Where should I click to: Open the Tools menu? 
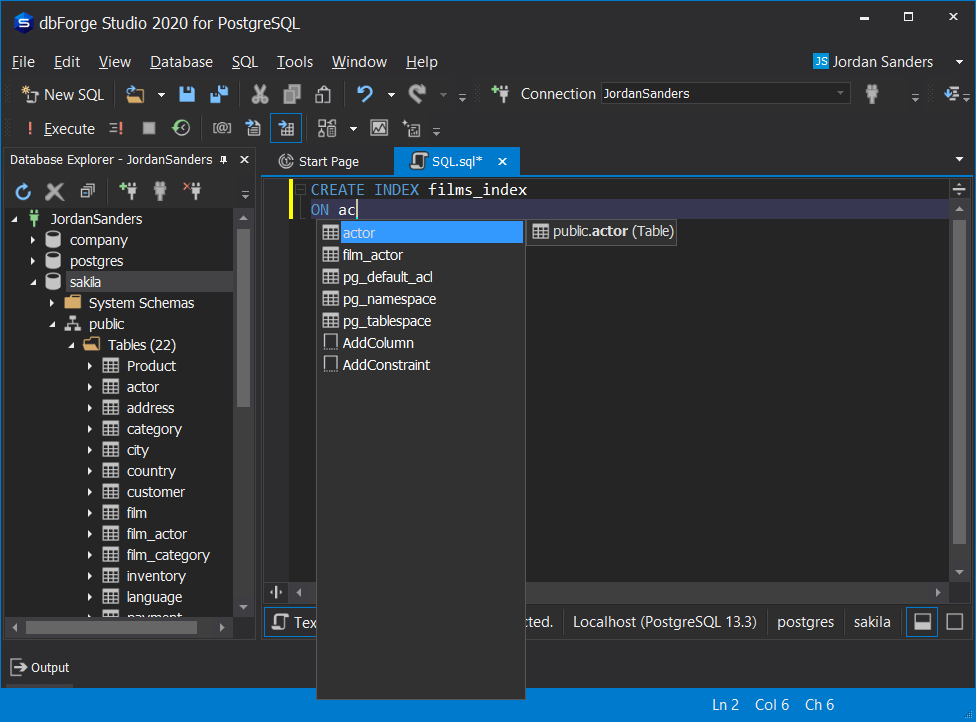coord(294,62)
